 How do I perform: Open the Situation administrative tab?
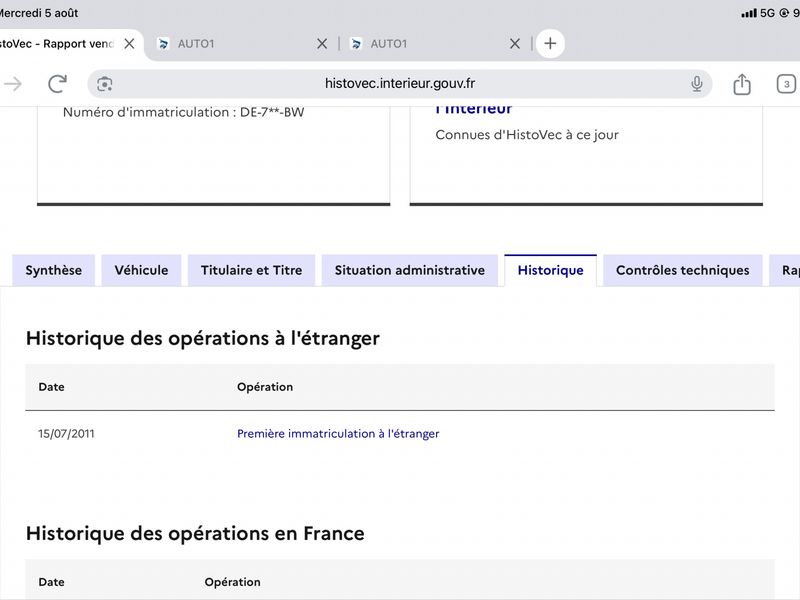point(410,270)
